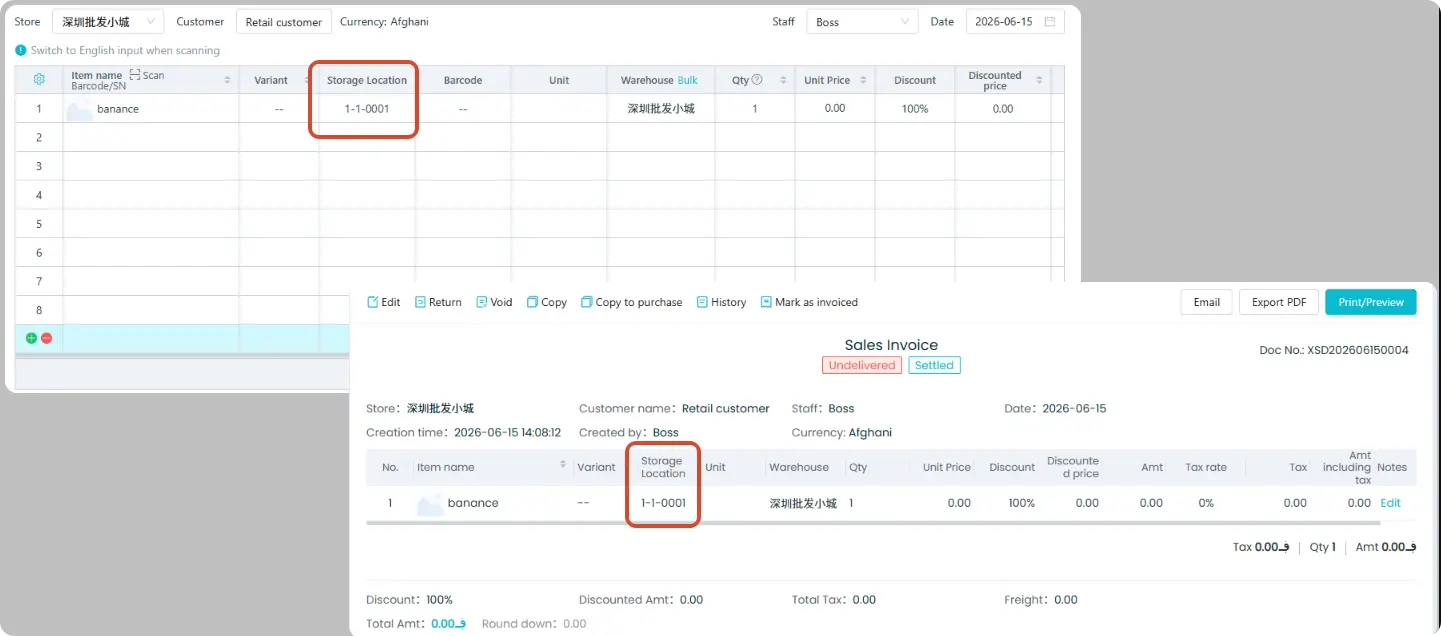Click Copy in the invoice toolbar
1441x636 pixels.
pyautogui.click(x=547, y=302)
